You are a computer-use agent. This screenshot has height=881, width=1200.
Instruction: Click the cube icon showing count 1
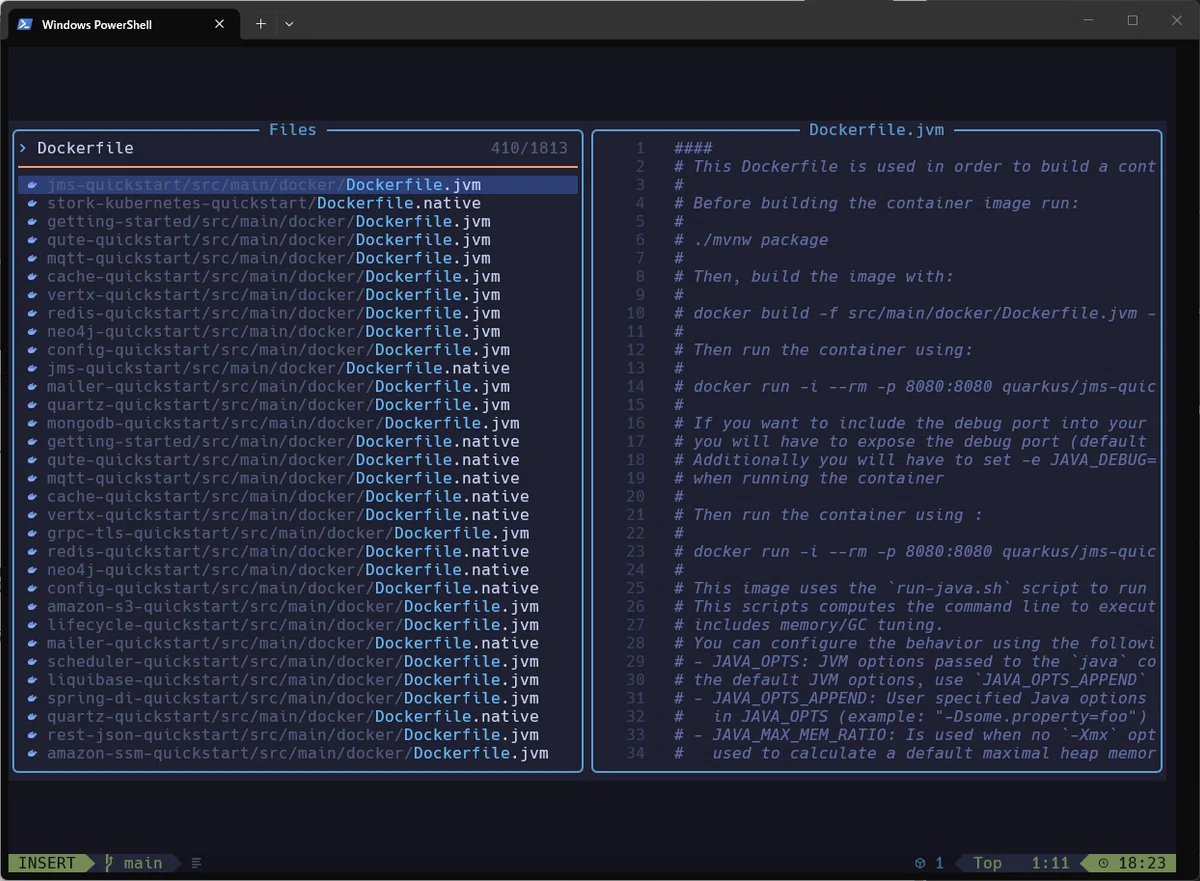(x=920, y=863)
